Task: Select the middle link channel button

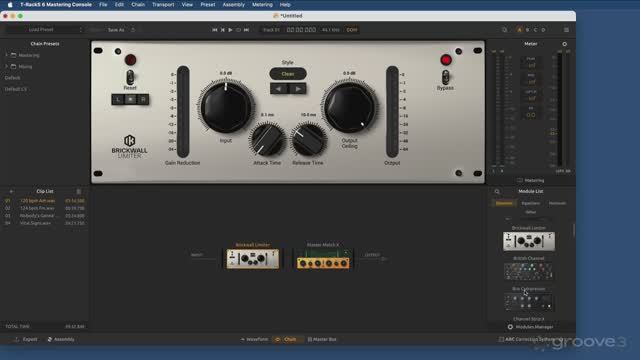Action: click(x=131, y=99)
